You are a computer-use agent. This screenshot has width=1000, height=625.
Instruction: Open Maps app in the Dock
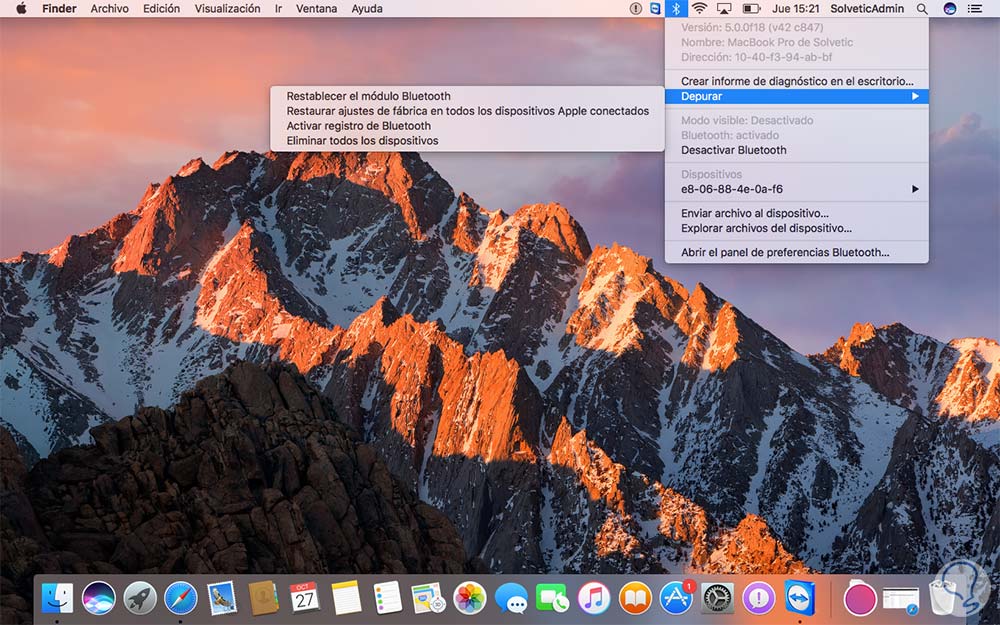tap(428, 598)
